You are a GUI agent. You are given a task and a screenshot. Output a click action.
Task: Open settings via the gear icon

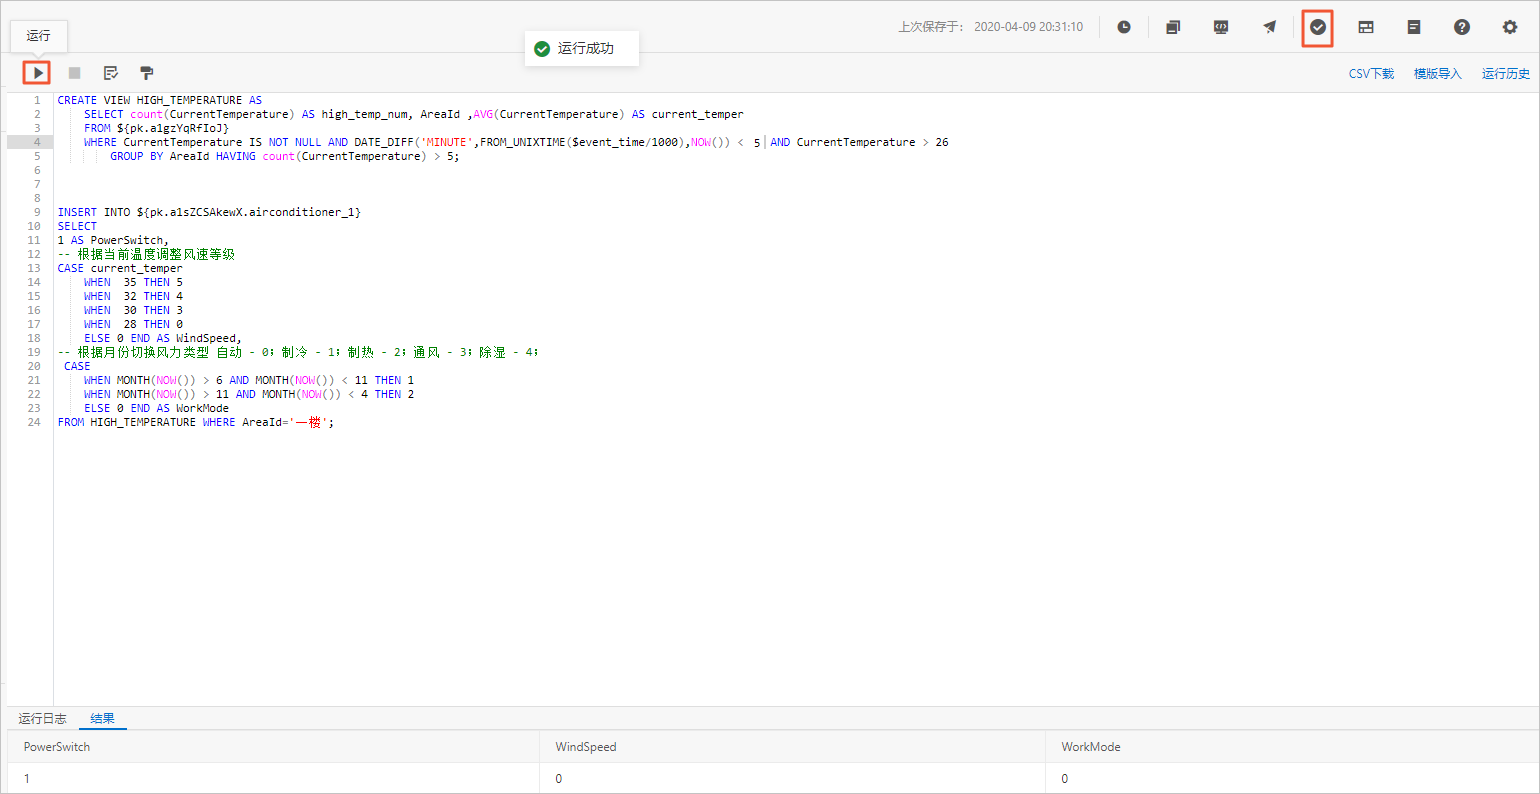(x=1510, y=27)
